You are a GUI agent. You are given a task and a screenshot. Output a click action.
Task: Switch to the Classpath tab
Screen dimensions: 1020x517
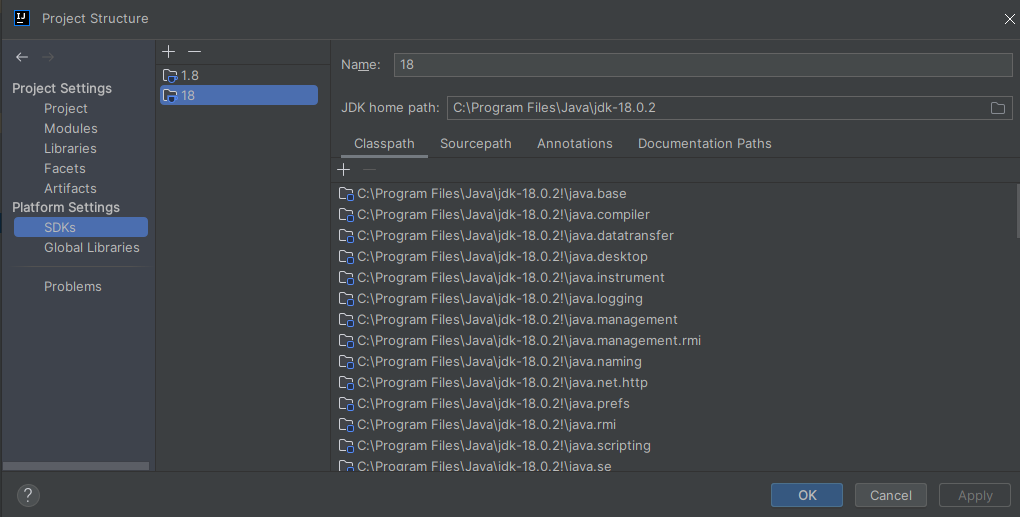384,144
